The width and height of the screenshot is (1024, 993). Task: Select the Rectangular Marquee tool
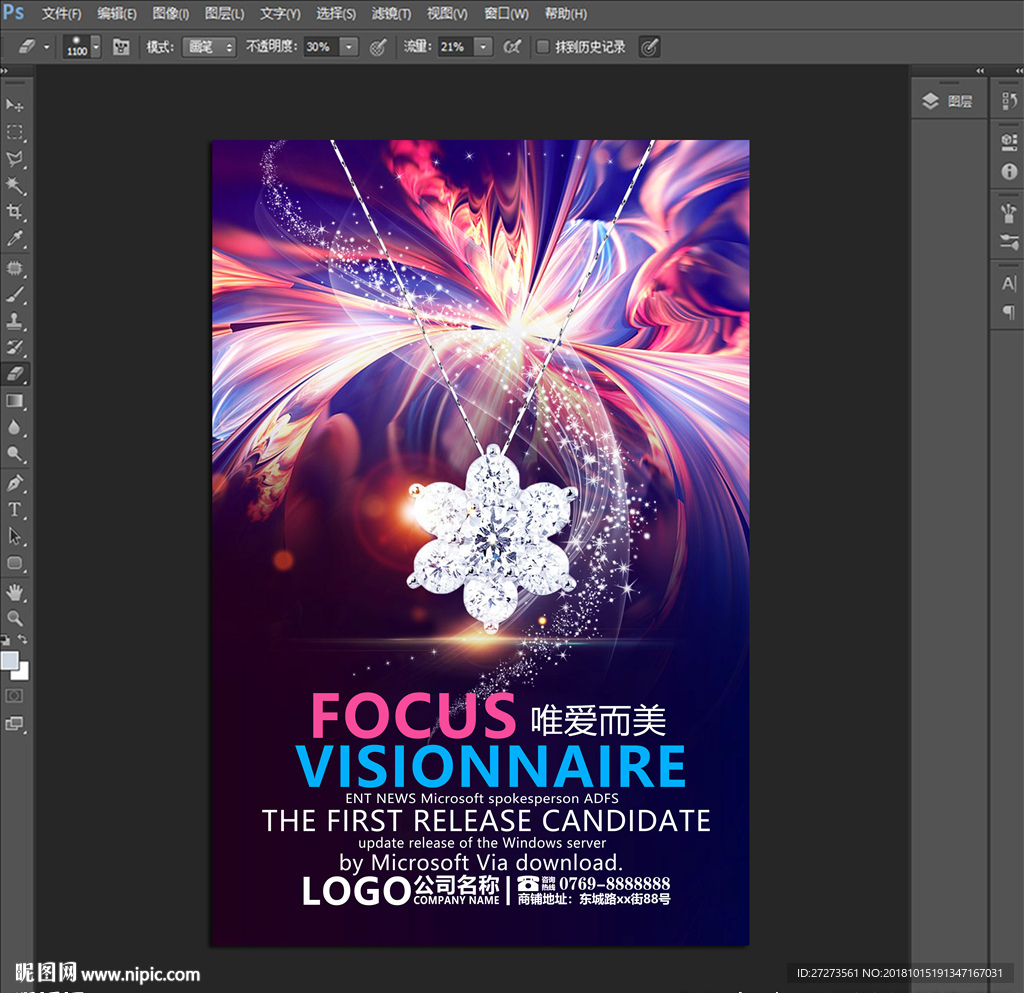[14, 132]
